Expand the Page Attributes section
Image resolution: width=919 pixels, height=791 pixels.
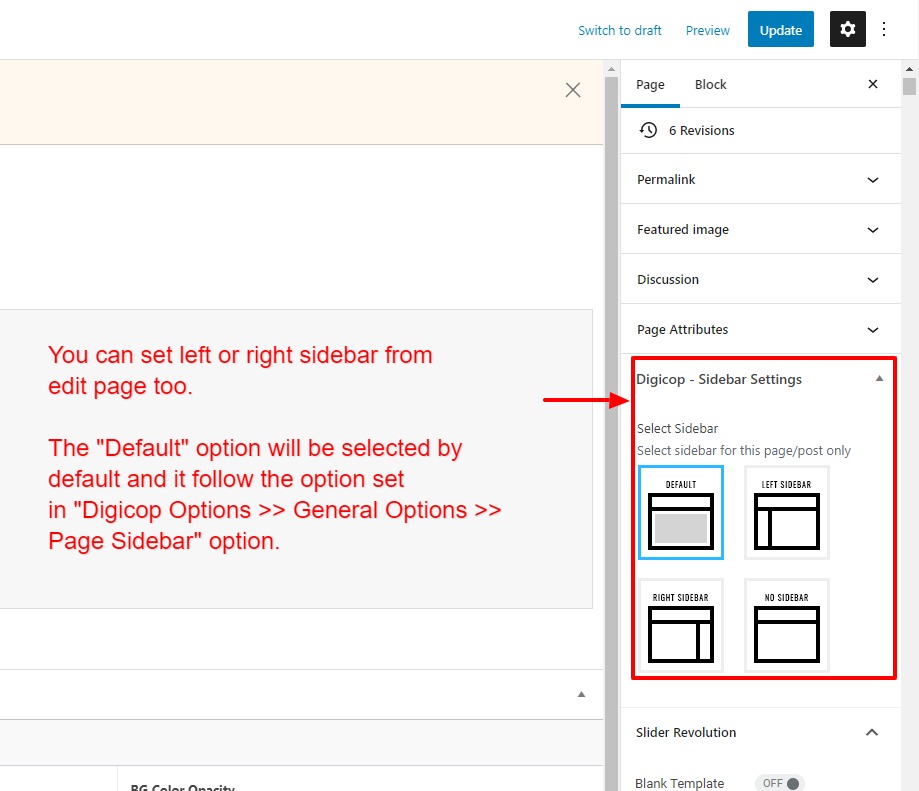[x=759, y=330]
